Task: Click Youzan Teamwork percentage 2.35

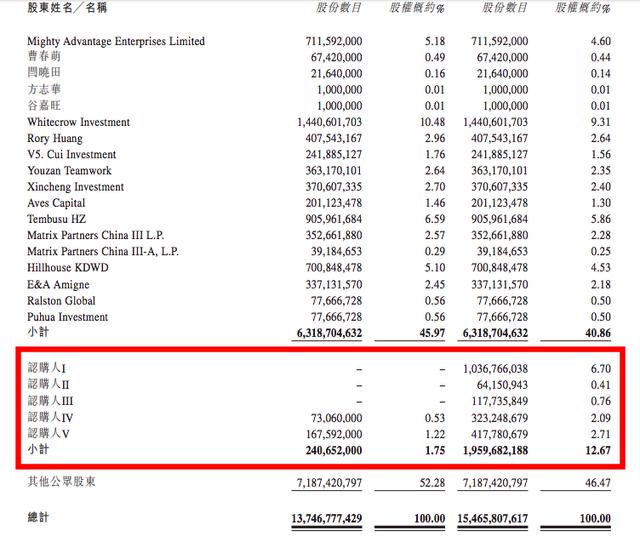Action: click(601, 171)
